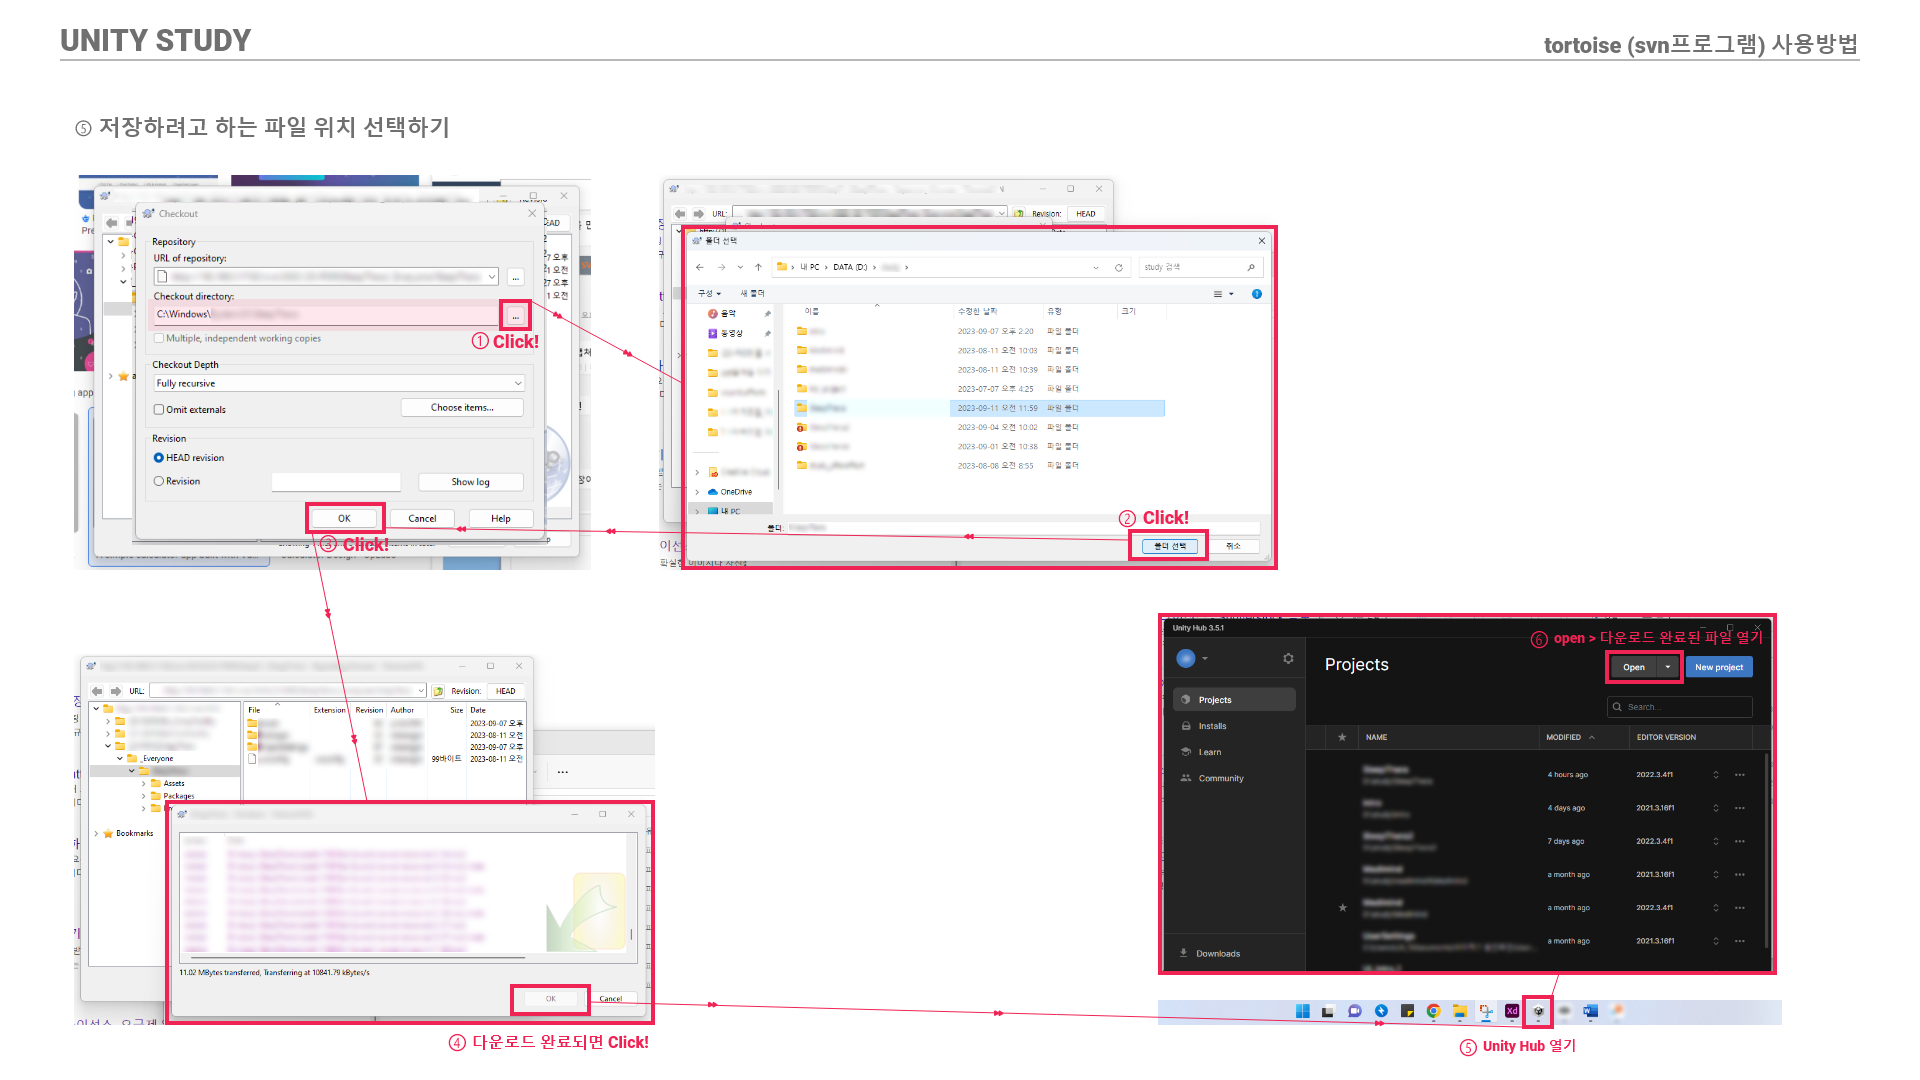Screen dimensions: 1920x1080
Task: Click the Unity Hub taskbar icon
Action: tap(1538, 1011)
